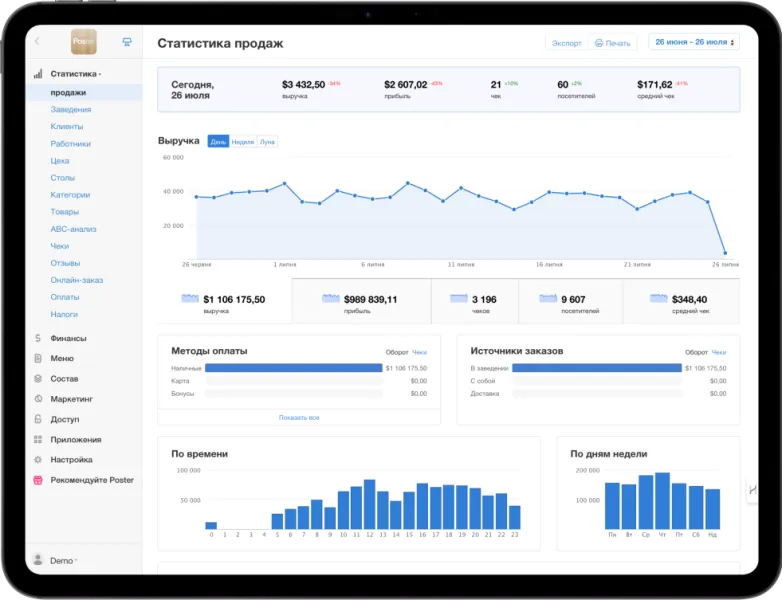Click the Экспорт button
Viewport: 782px width, 600px height.
click(x=567, y=43)
